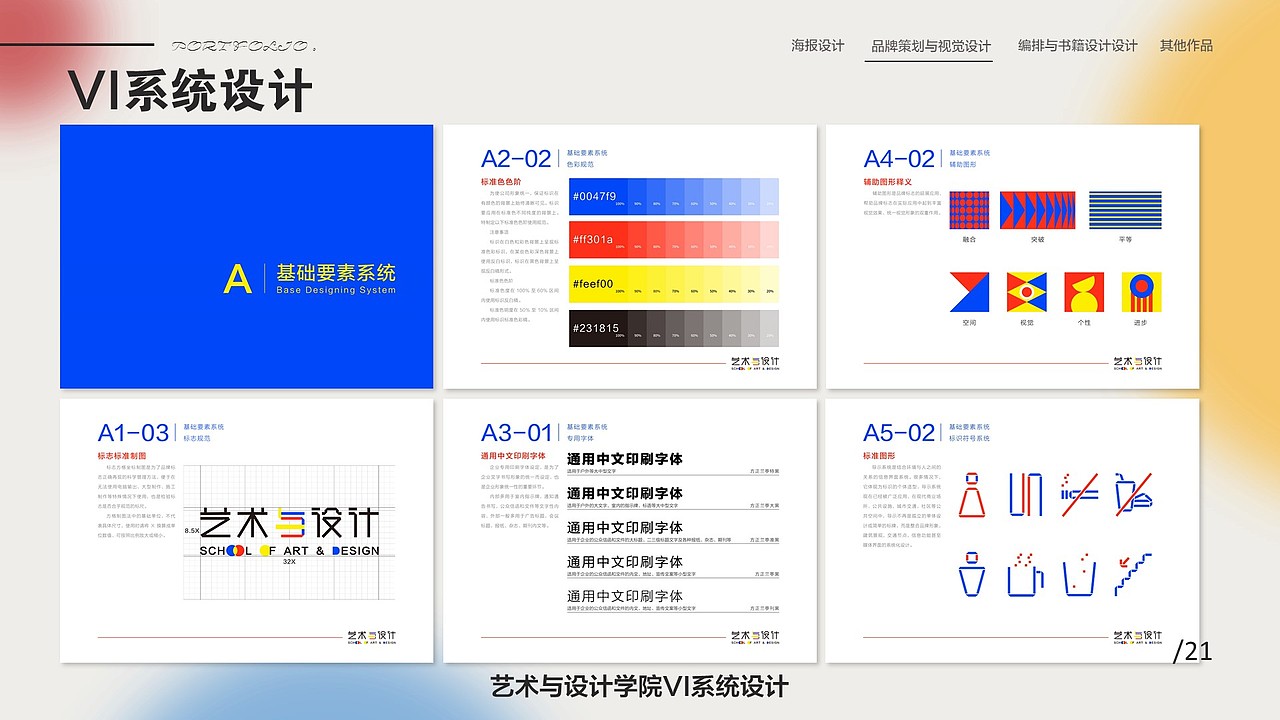The width and height of the screenshot is (1280, 720).
Task: Click the no food and drink pictogram
Action: [1133, 493]
